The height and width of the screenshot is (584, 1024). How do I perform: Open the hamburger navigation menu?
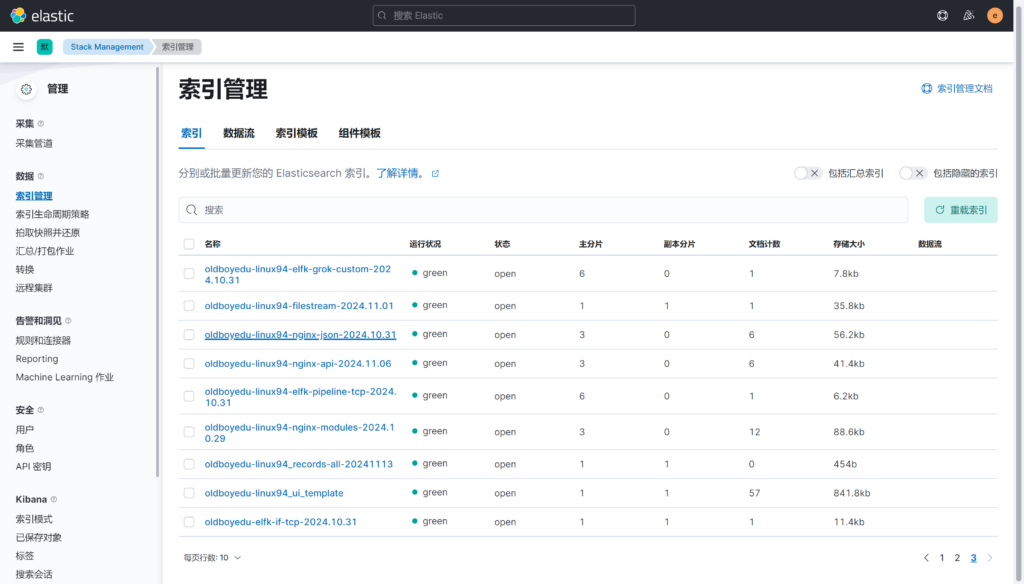[x=18, y=47]
